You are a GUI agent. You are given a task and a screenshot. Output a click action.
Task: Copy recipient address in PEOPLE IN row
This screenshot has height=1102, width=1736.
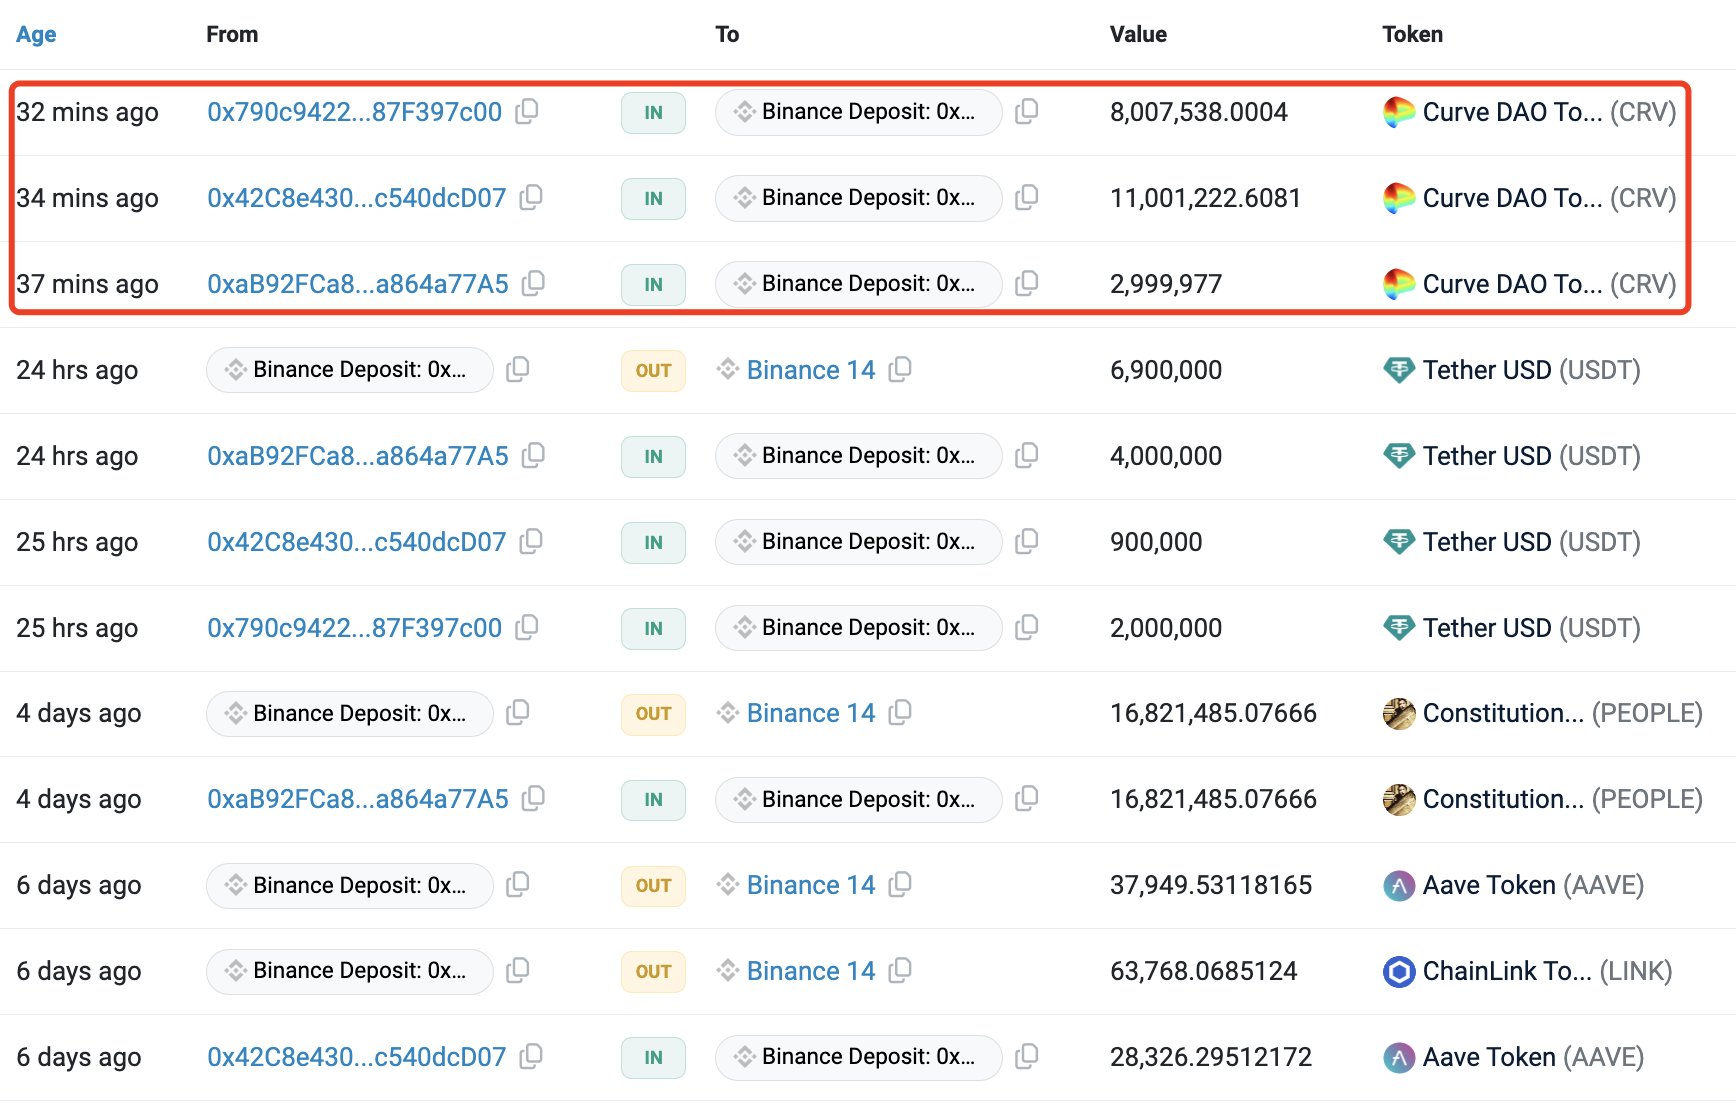coord(1026,798)
